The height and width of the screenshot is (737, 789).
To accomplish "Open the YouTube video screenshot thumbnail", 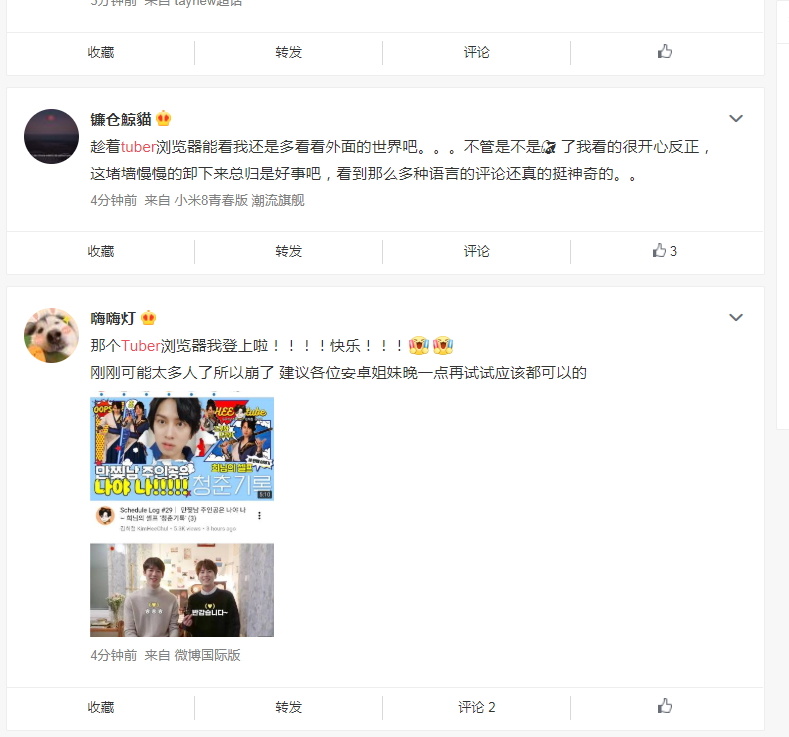I will click(x=182, y=463).
